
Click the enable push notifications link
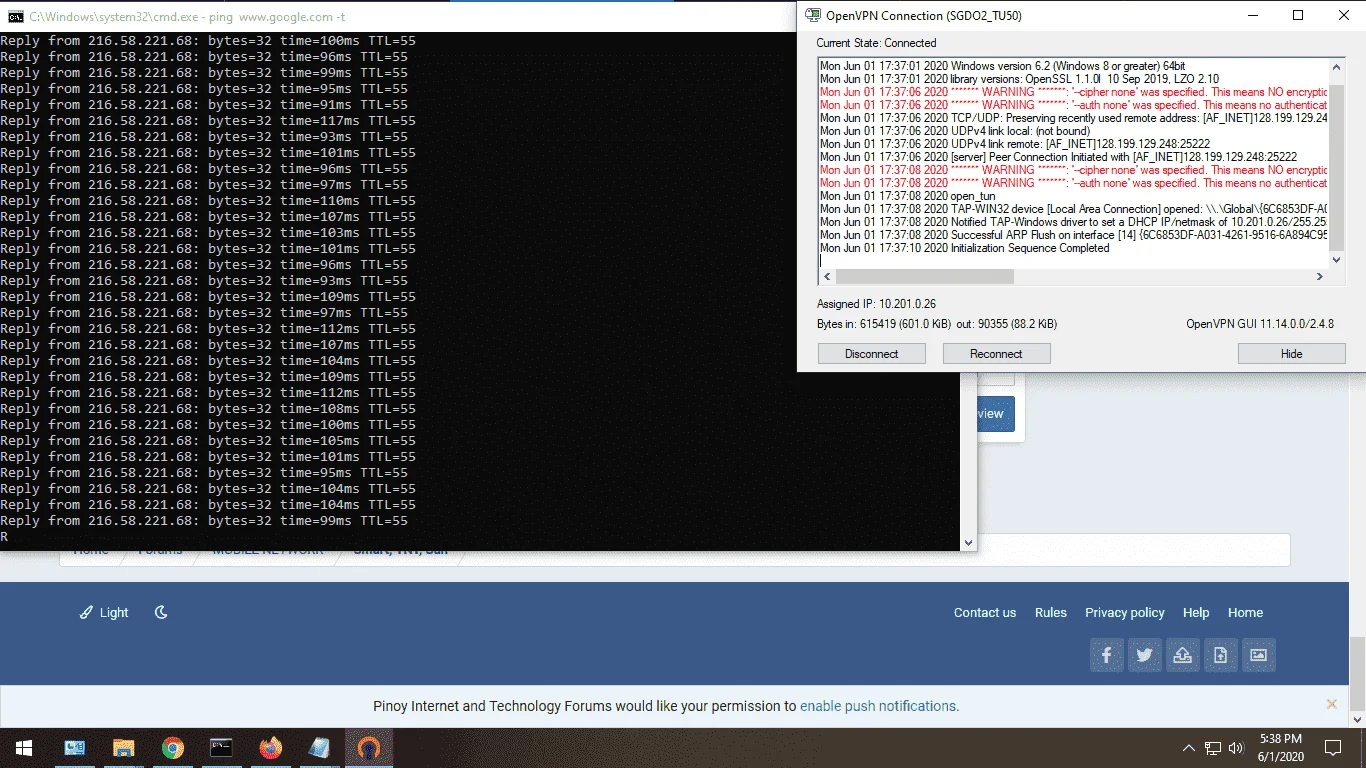tap(879, 705)
